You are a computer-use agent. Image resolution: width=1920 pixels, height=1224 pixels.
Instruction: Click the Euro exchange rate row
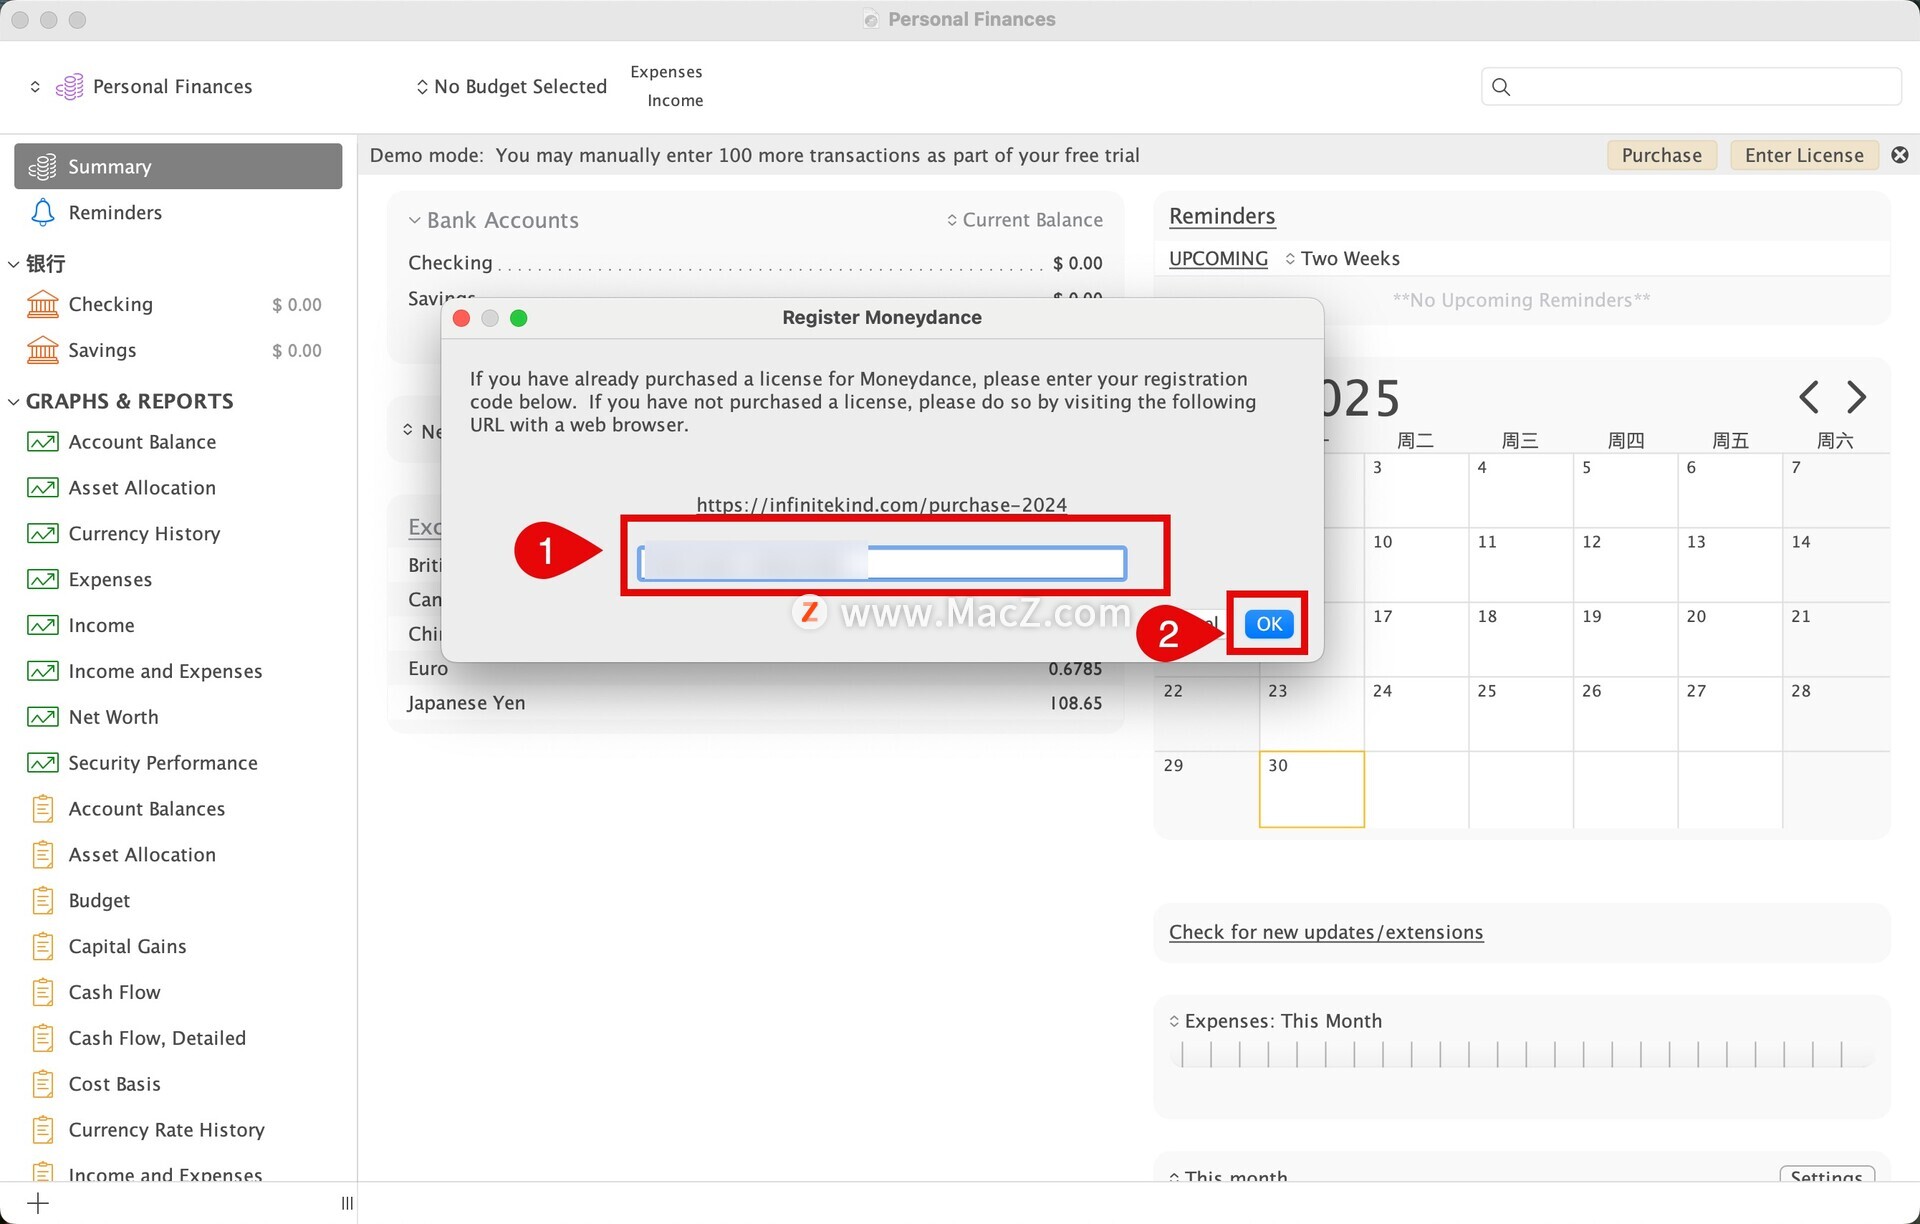click(755, 669)
